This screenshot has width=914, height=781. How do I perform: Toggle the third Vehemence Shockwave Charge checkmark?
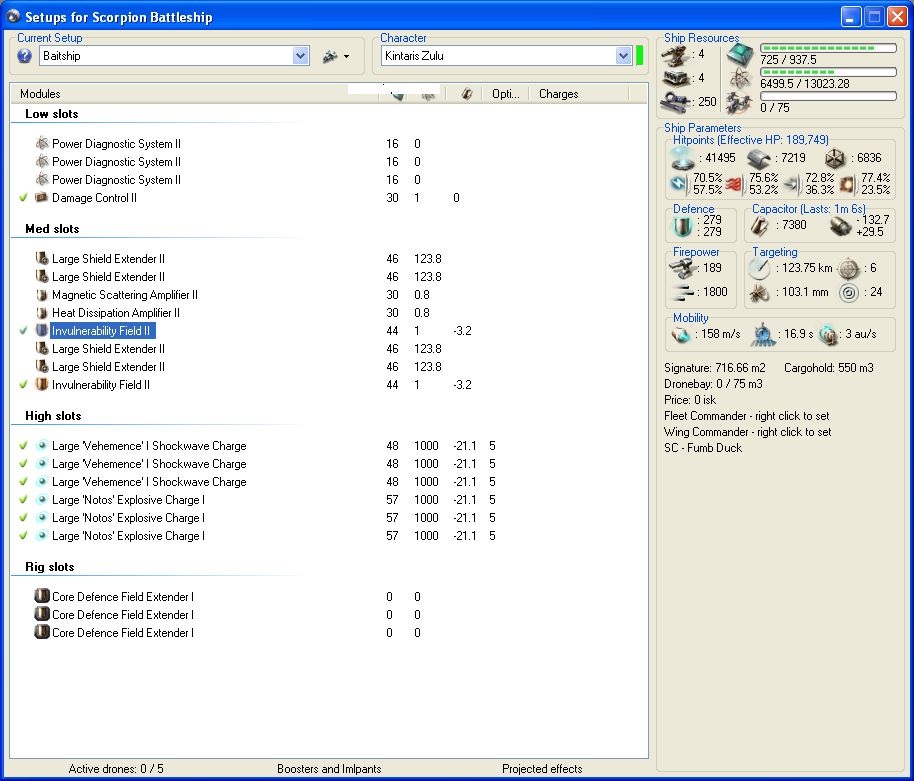point(23,482)
